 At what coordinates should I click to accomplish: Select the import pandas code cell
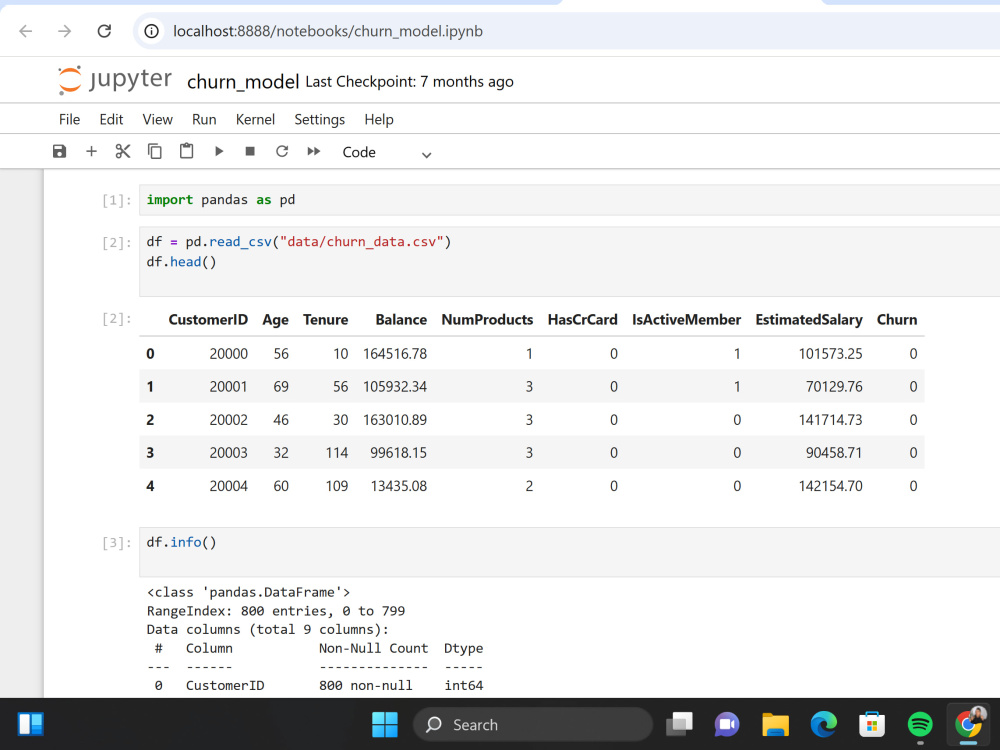tap(569, 200)
